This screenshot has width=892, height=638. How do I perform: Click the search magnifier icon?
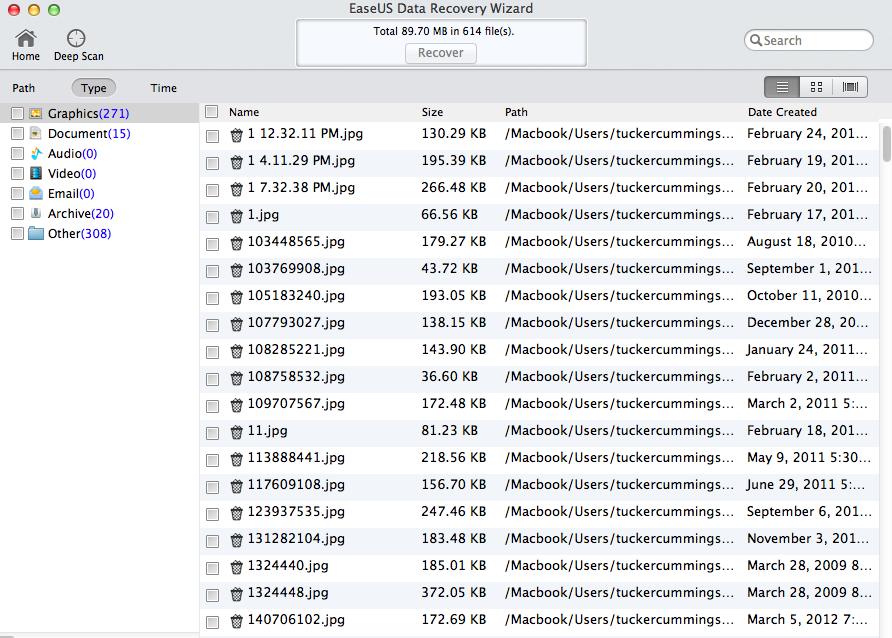point(755,40)
